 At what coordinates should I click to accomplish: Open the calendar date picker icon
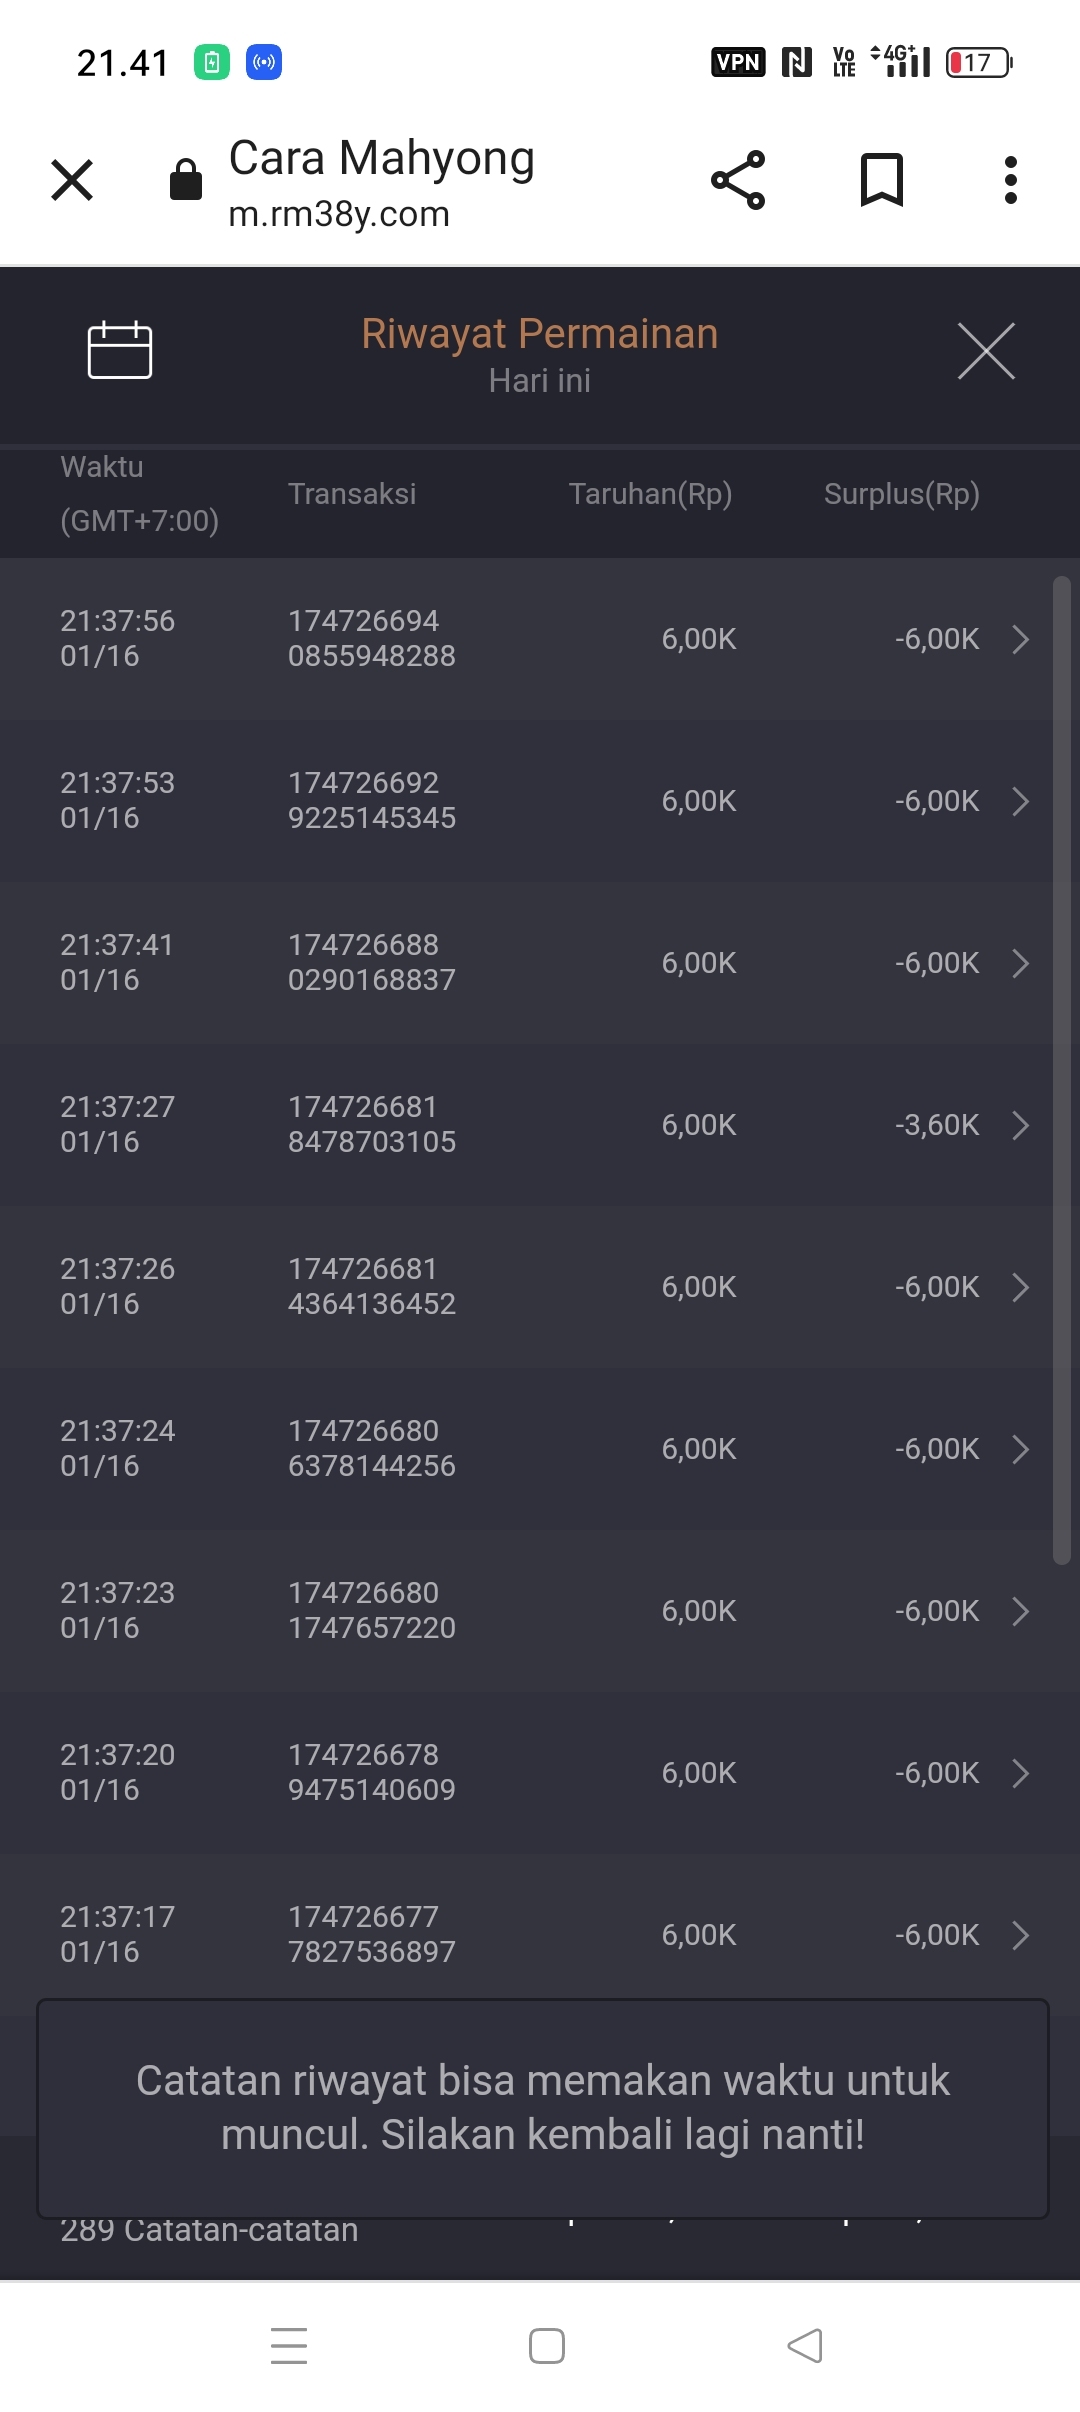(x=120, y=351)
